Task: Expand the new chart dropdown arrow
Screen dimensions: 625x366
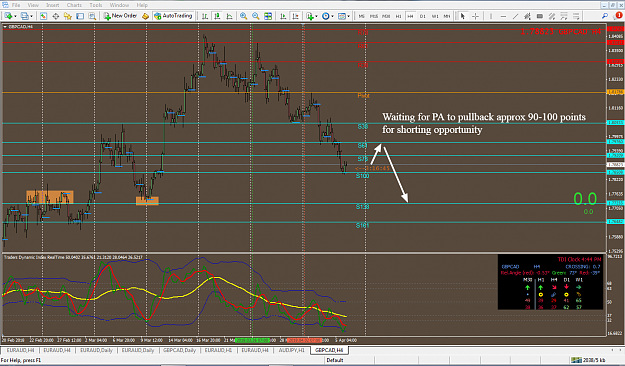Action: (15, 16)
